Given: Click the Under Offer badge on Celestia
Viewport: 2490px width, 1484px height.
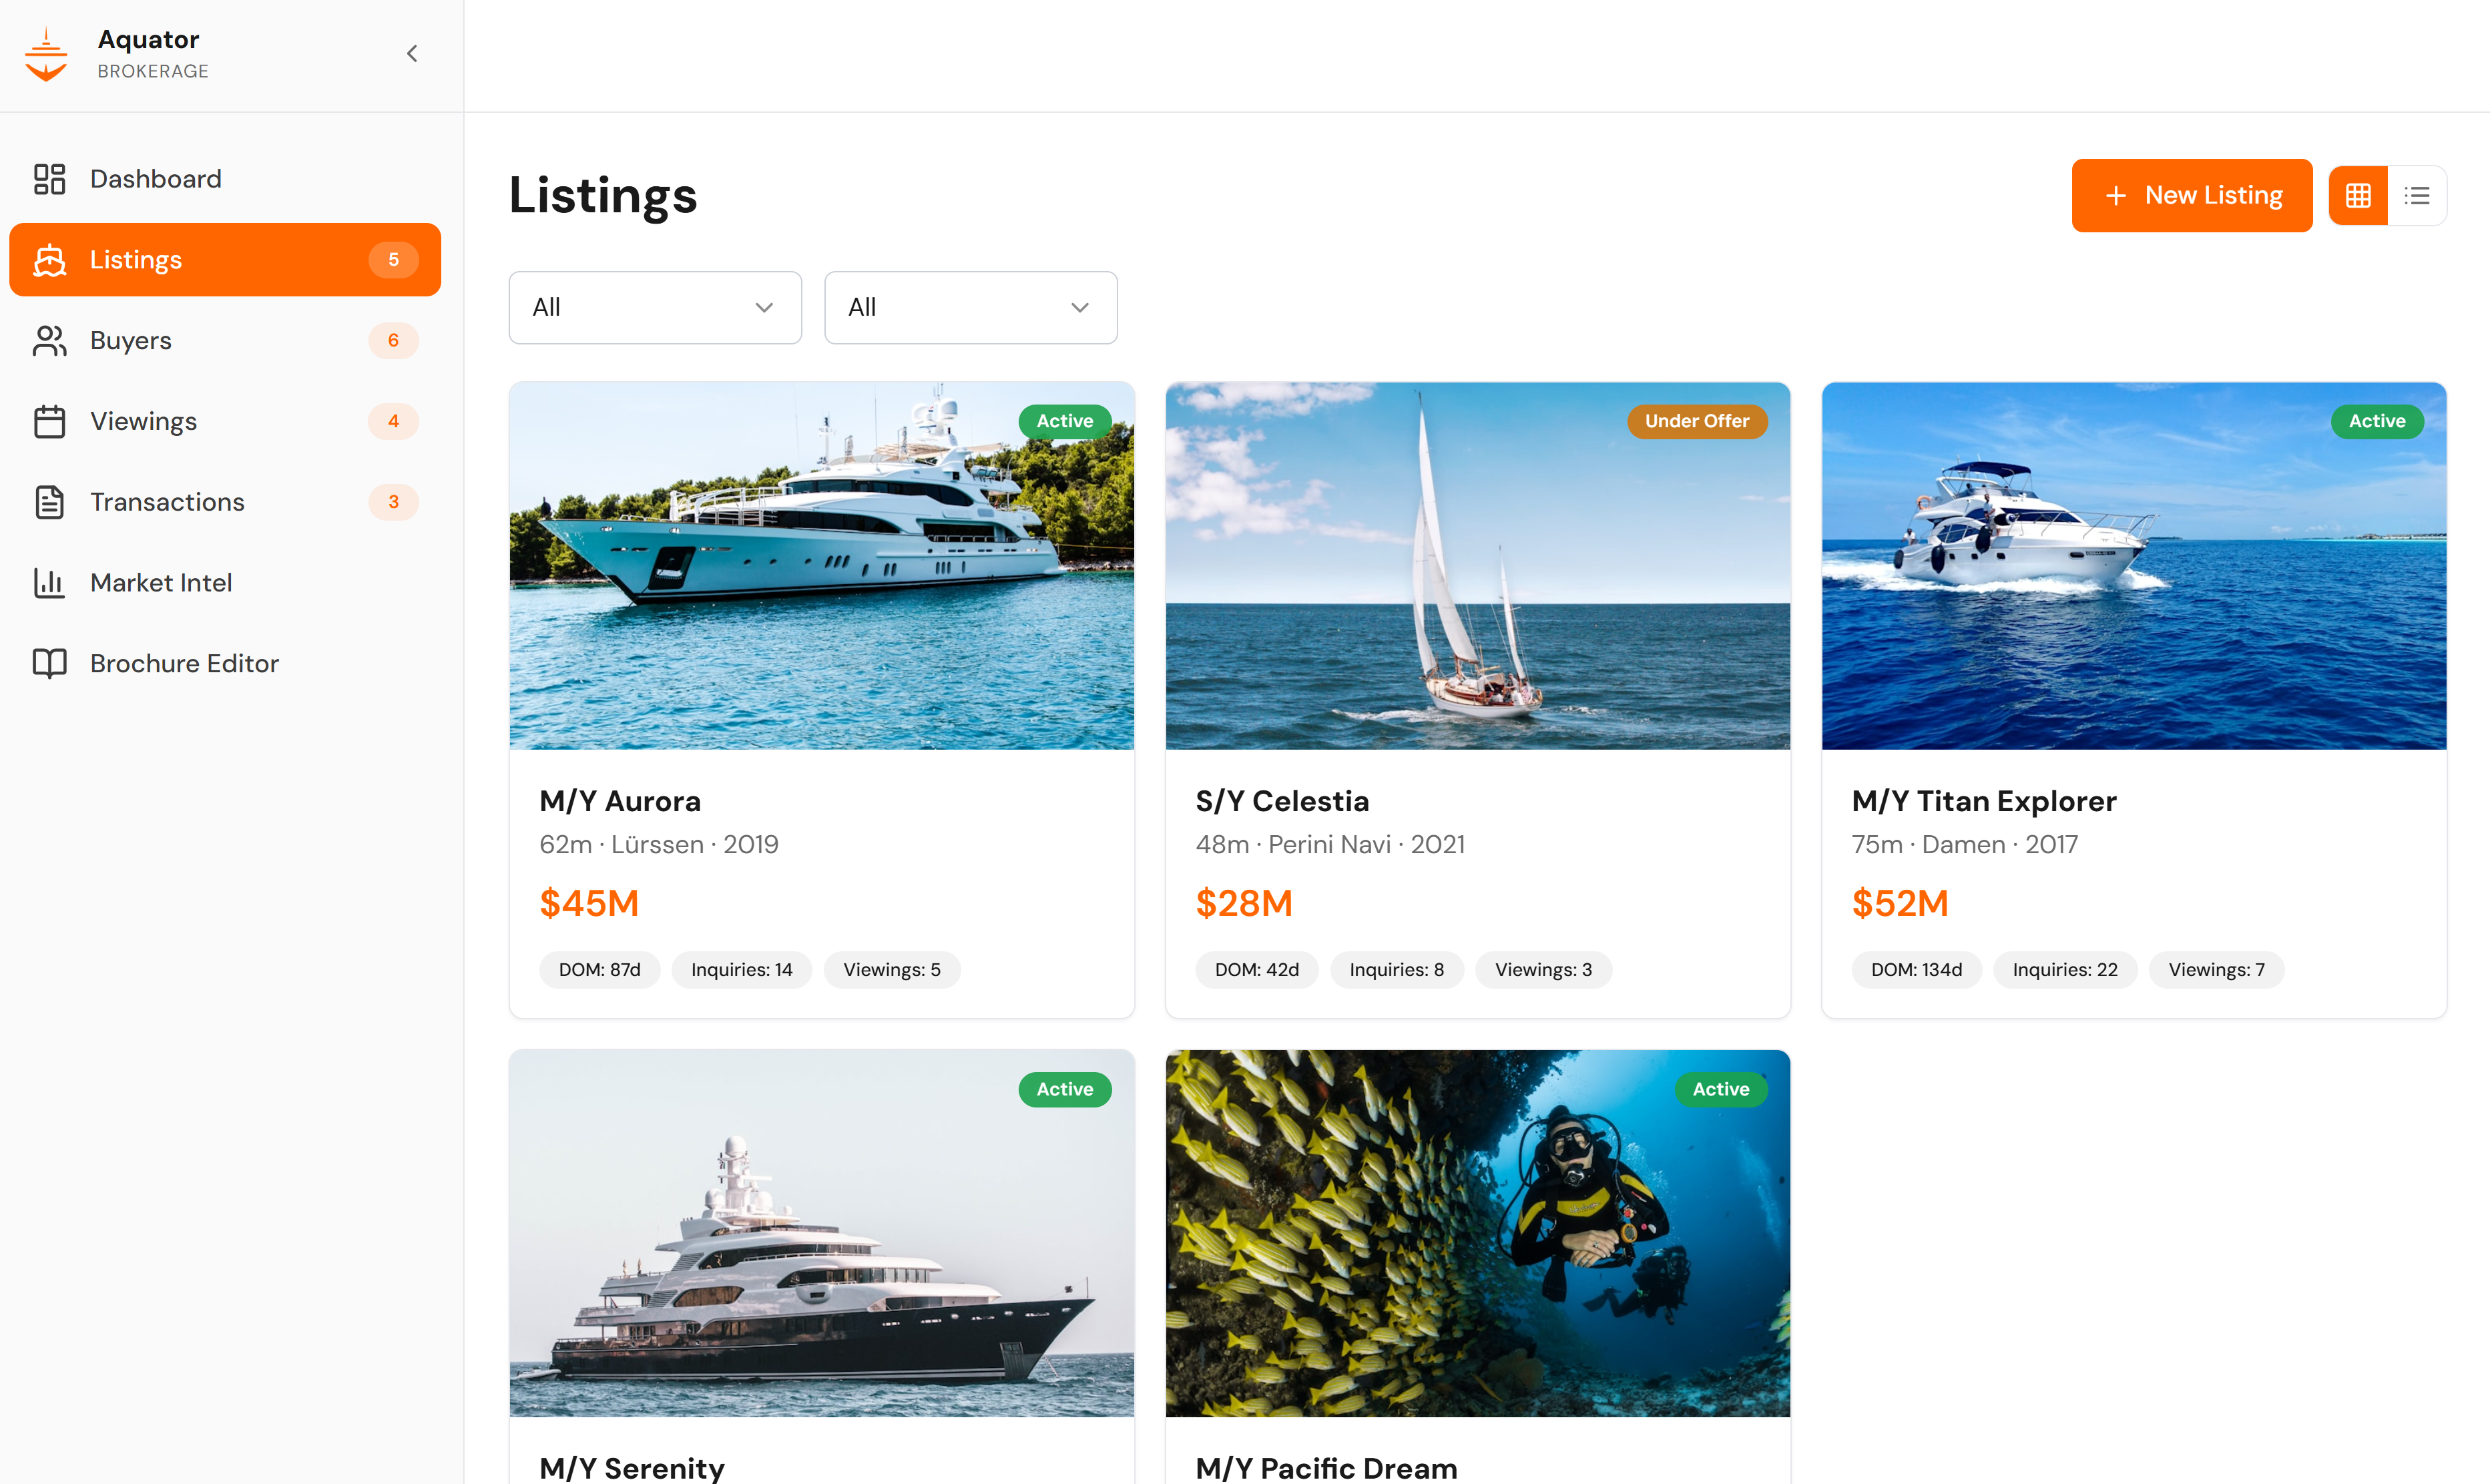Looking at the screenshot, I should (1697, 421).
